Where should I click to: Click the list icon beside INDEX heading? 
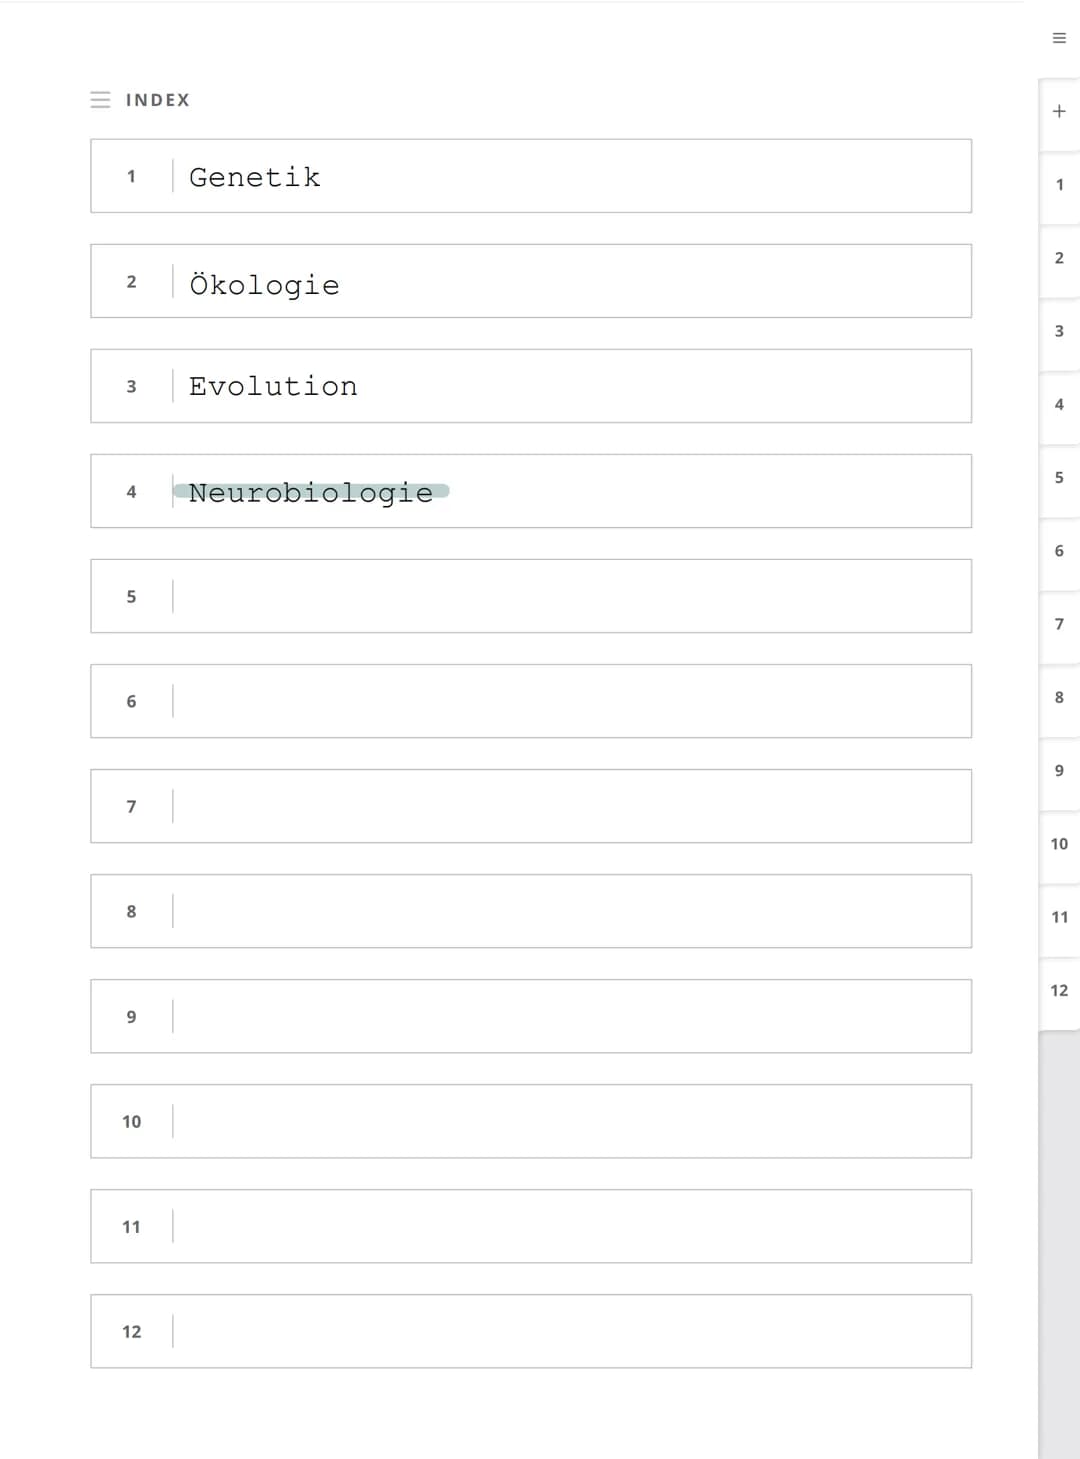(x=100, y=100)
